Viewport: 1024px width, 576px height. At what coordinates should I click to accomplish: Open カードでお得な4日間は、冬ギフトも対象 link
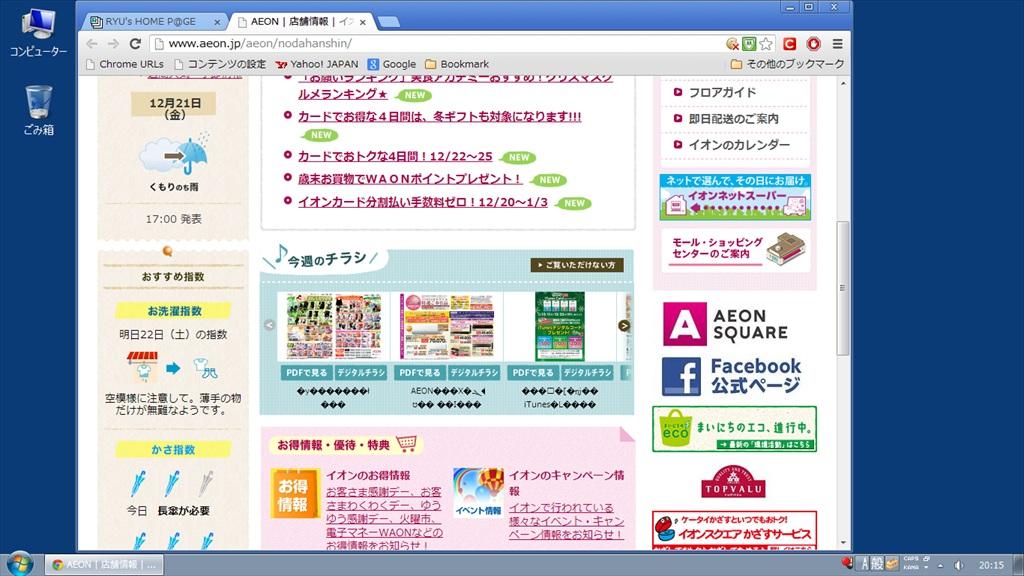(440, 117)
